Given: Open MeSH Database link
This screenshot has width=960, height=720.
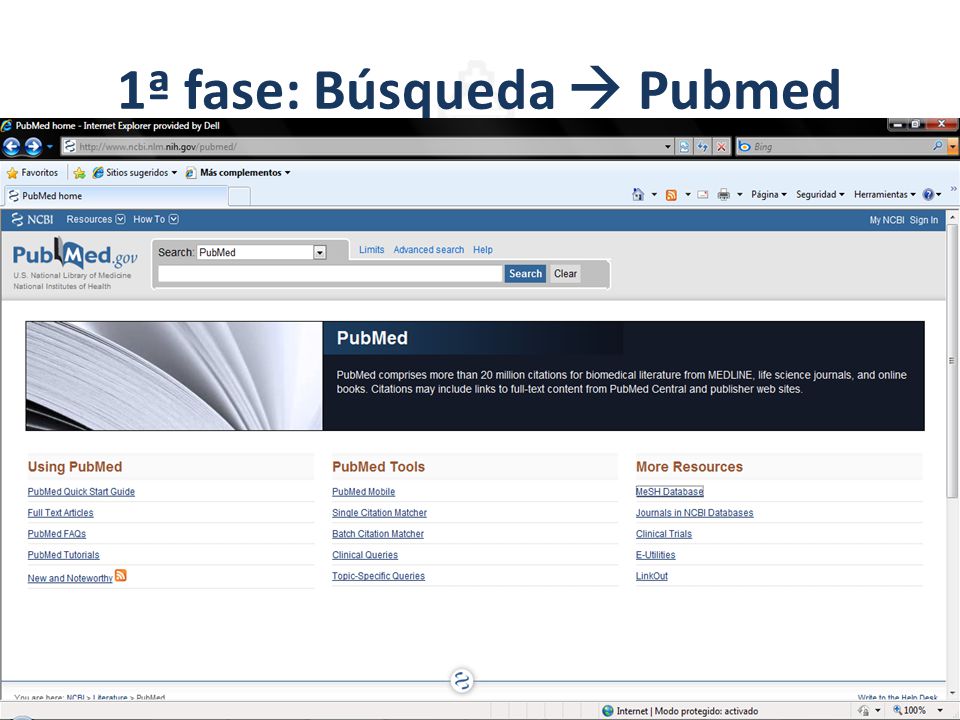Looking at the screenshot, I should click(670, 492).
